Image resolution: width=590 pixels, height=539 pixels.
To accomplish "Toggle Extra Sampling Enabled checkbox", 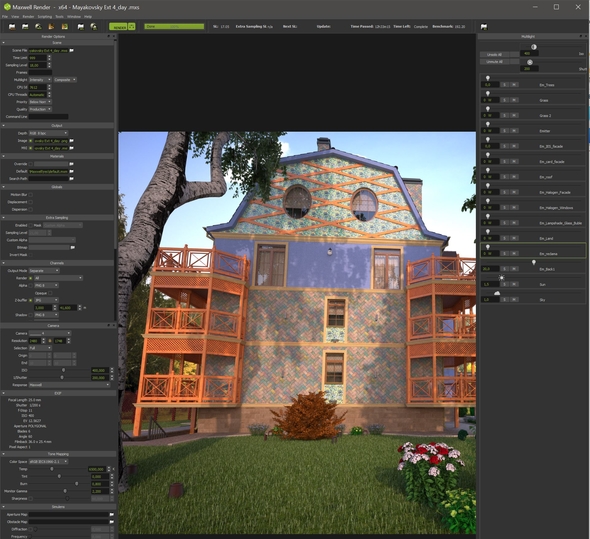I will pos(30,225).
